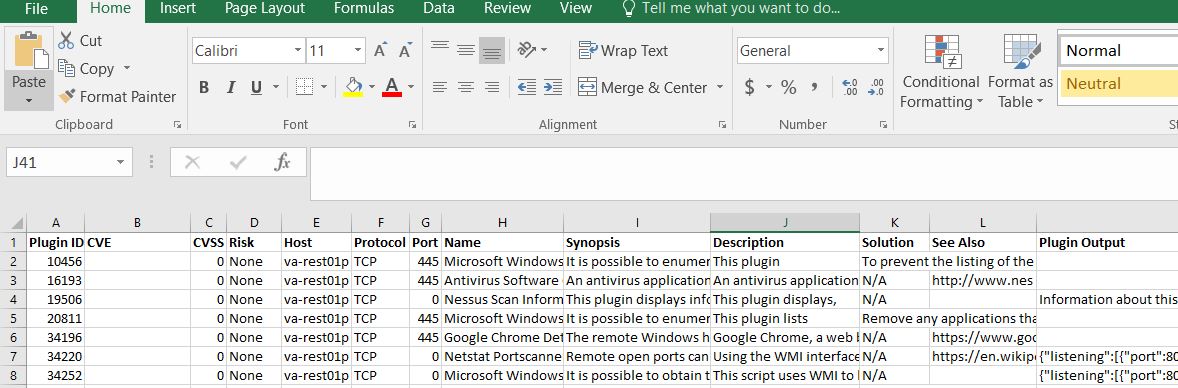Image resolution: width=1178 pixels, height=388 pixels.
Task: Select row 7 header
Action: [14, 356]
